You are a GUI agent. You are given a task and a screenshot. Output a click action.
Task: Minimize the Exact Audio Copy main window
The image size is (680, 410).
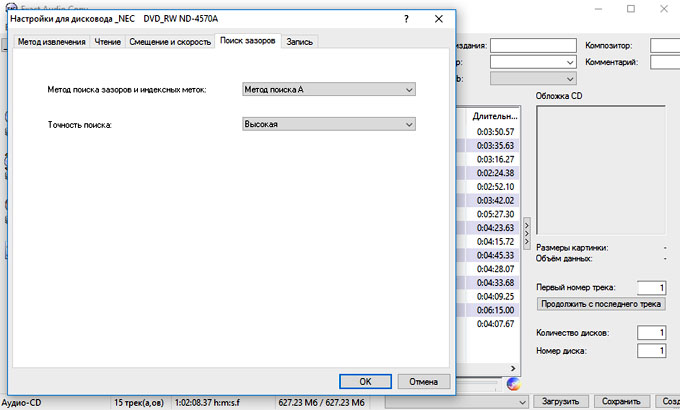[586, 9]
